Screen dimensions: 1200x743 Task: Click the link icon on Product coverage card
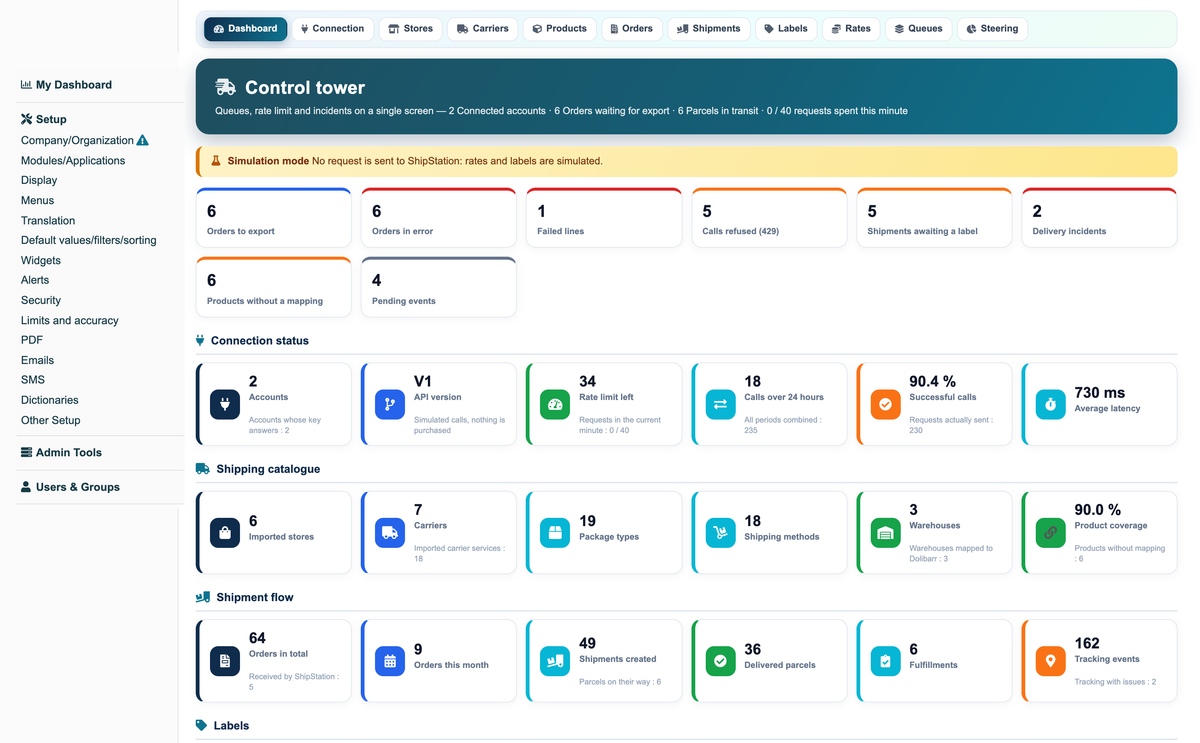[x=1051, y=533]
